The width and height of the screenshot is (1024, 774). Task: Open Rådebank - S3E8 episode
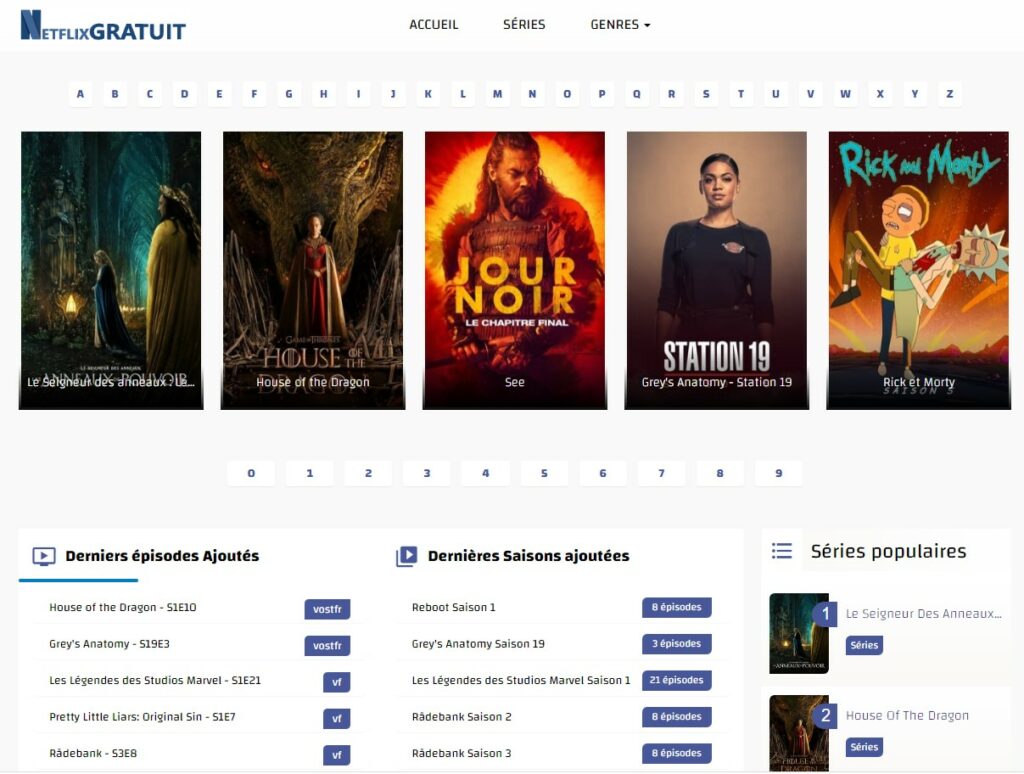tap(93, 753)
